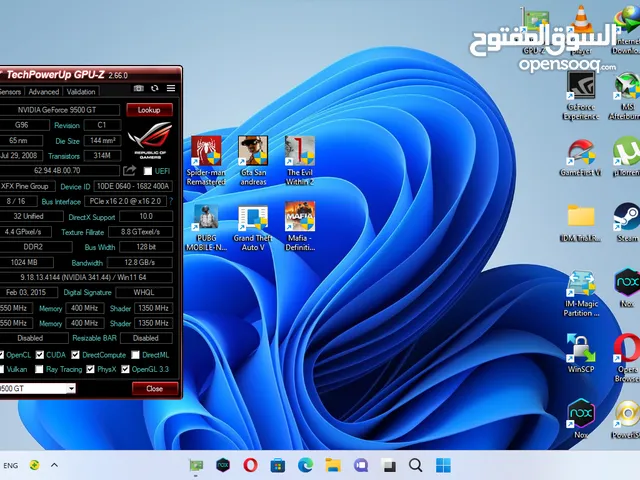Open MSI Afterburner desktop icon

click(627, 96)
